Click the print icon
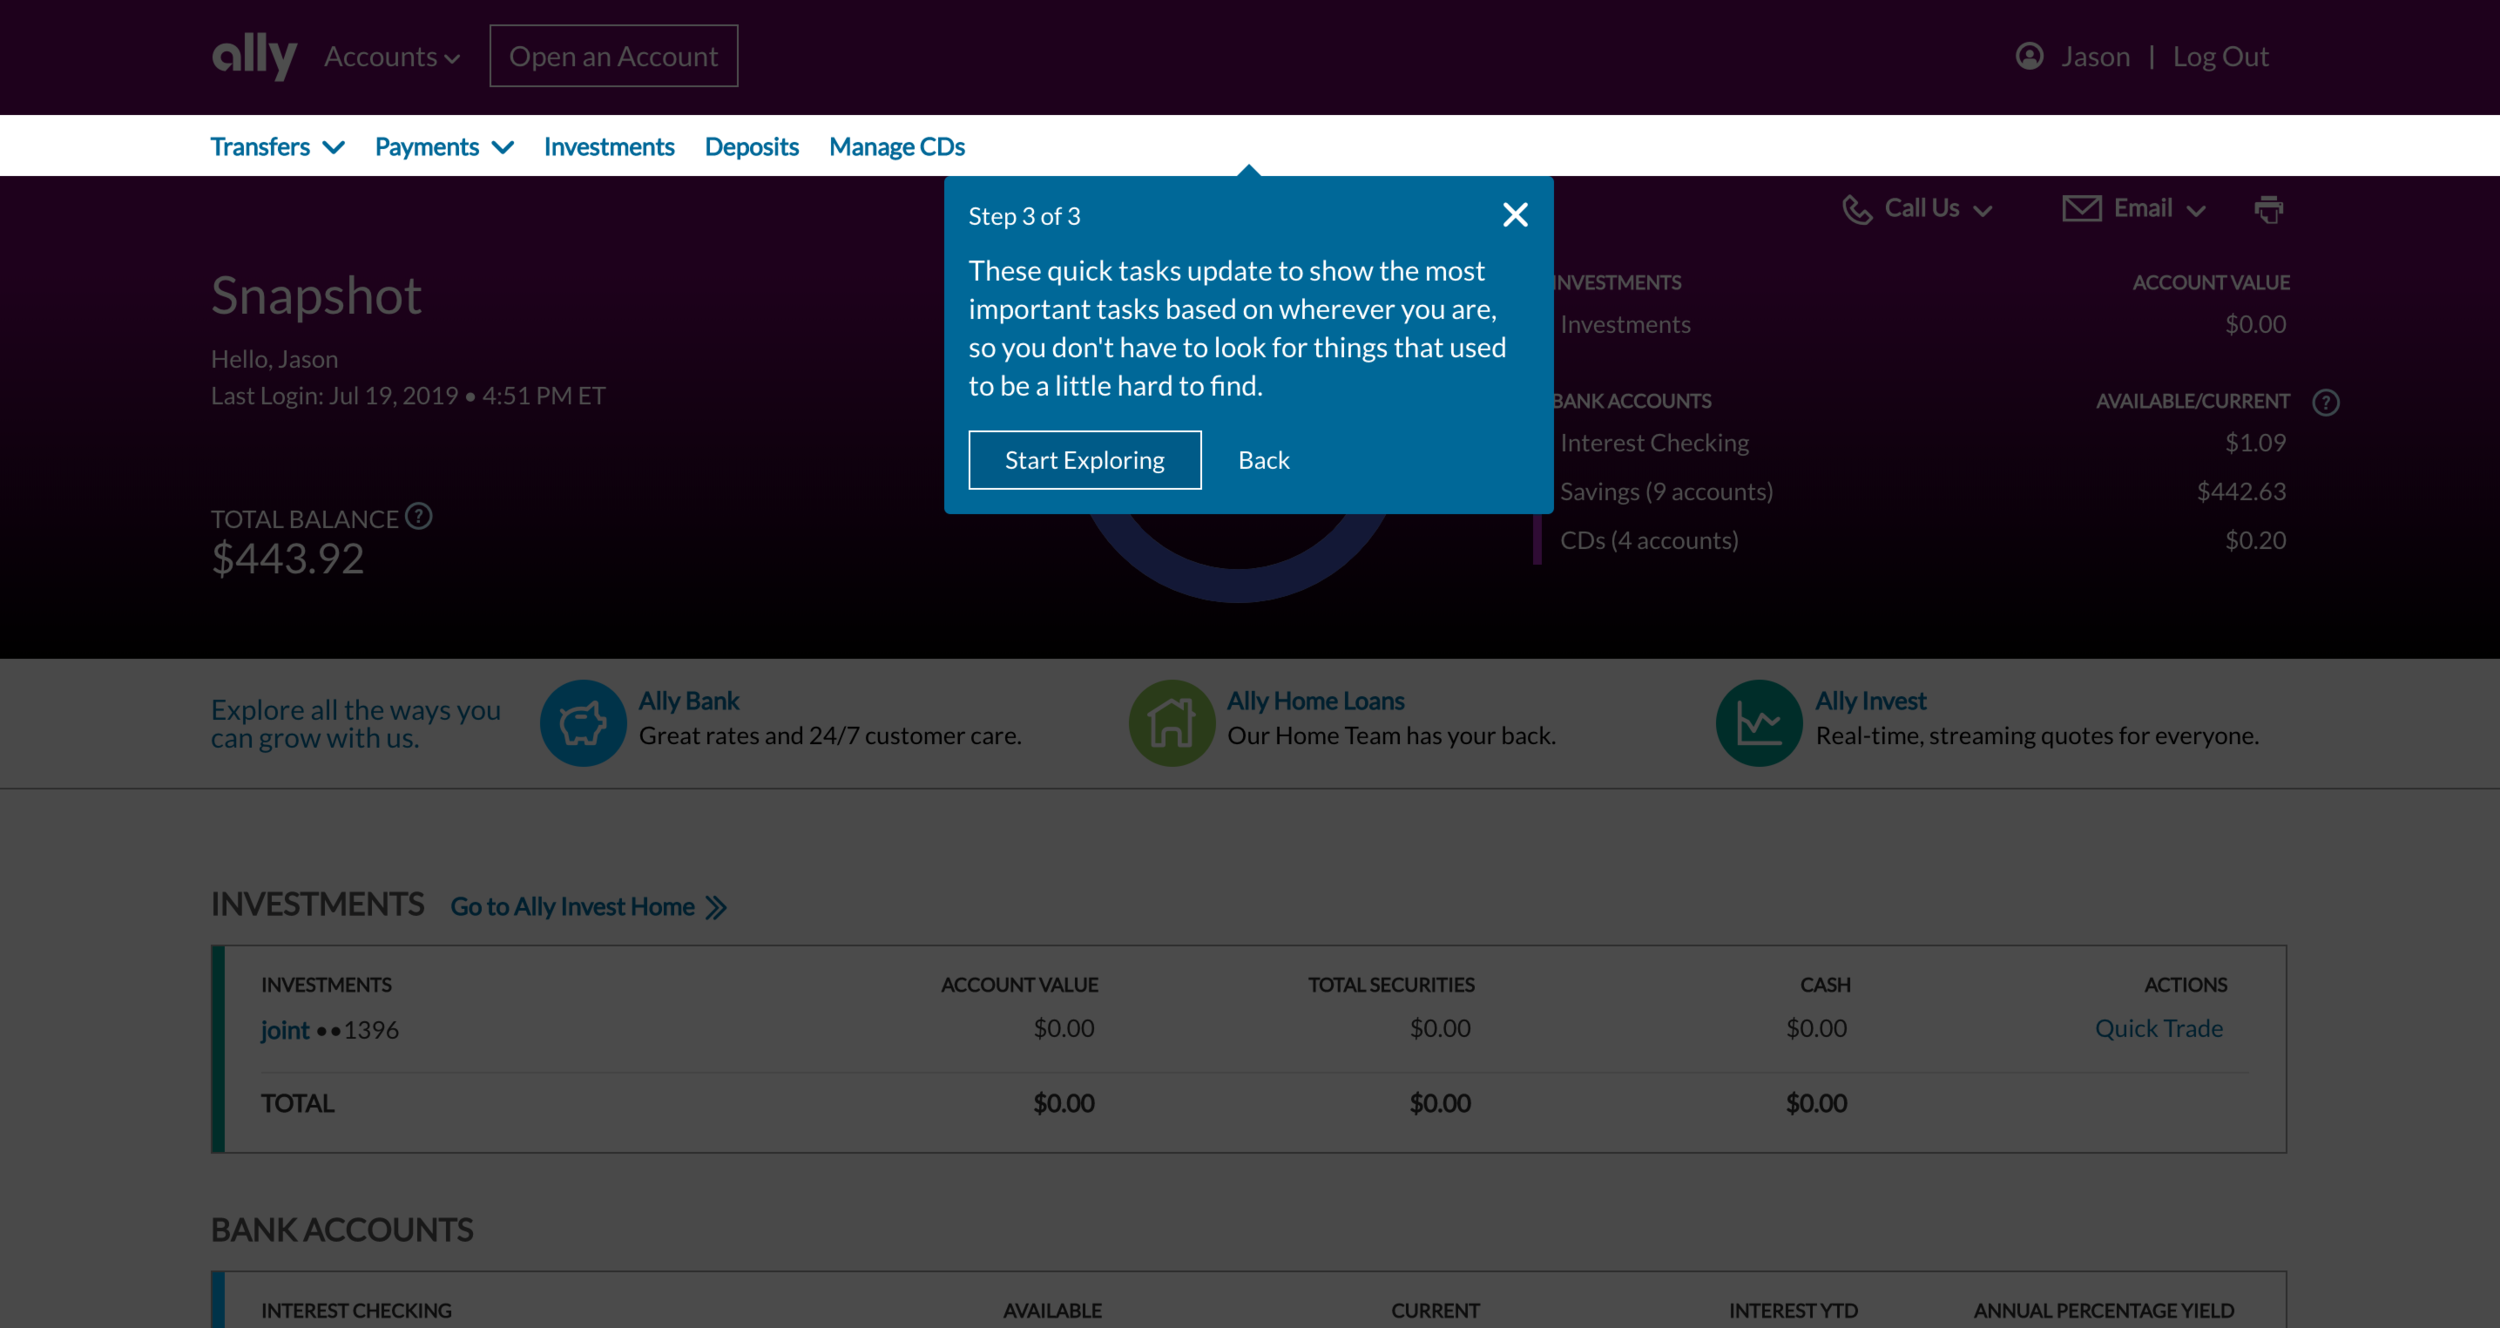Screen dimensions: 2500x1328 coord(2268,209)
